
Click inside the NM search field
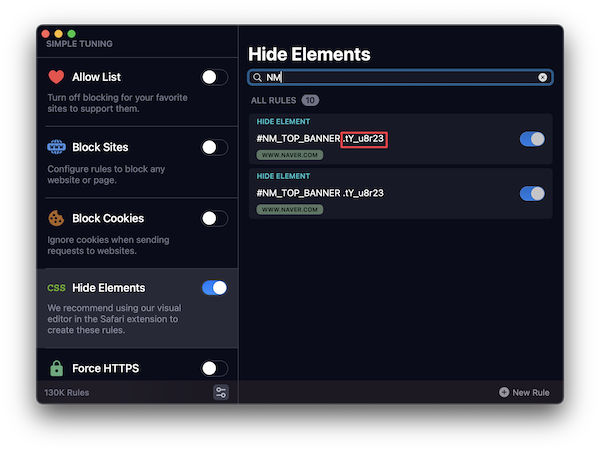[x=400, y=77]
